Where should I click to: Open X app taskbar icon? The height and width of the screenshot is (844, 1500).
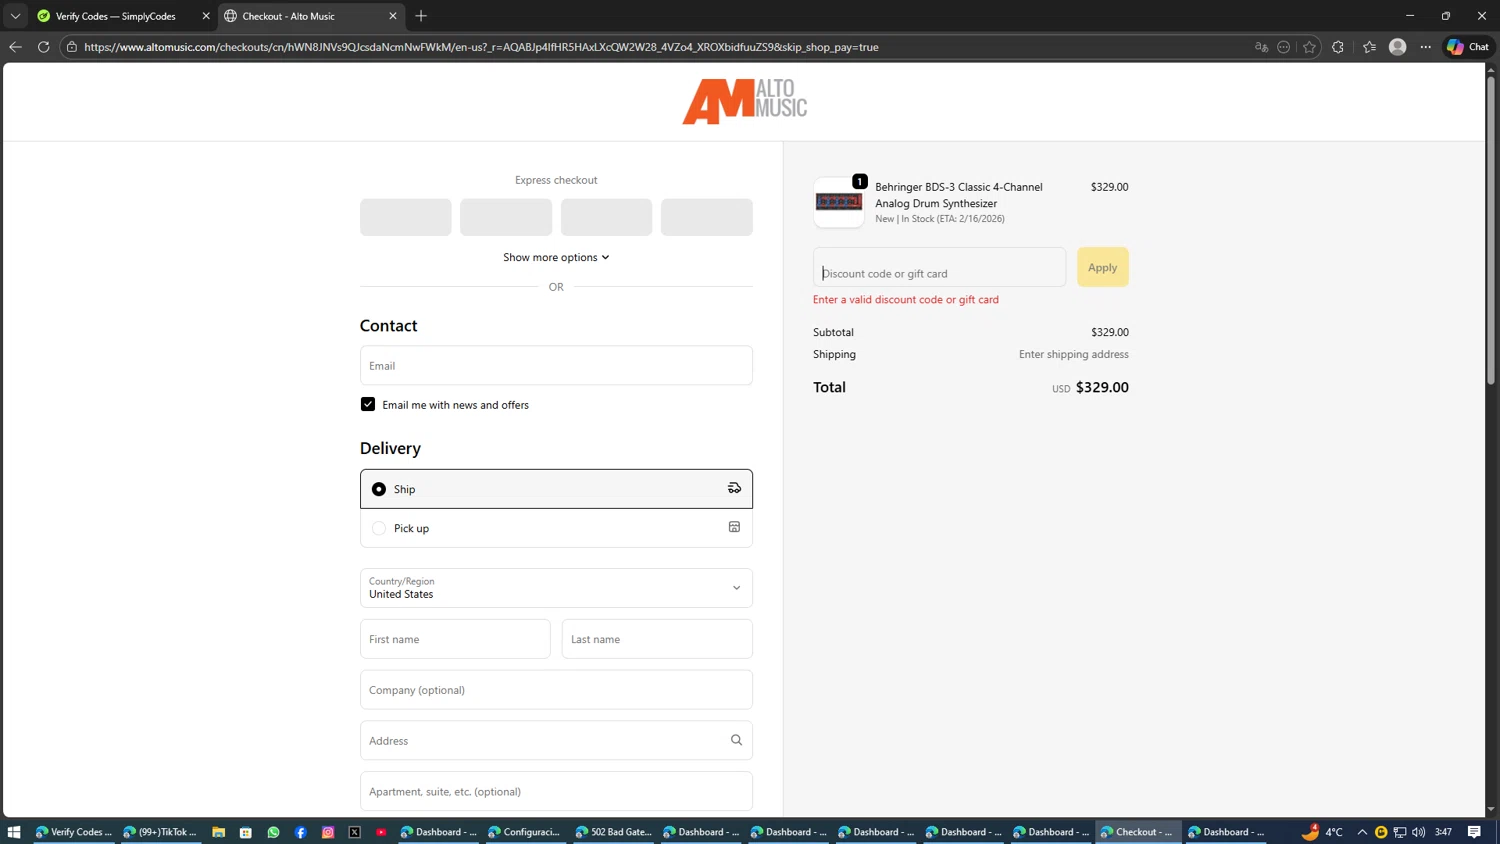[x=354, y=832]
